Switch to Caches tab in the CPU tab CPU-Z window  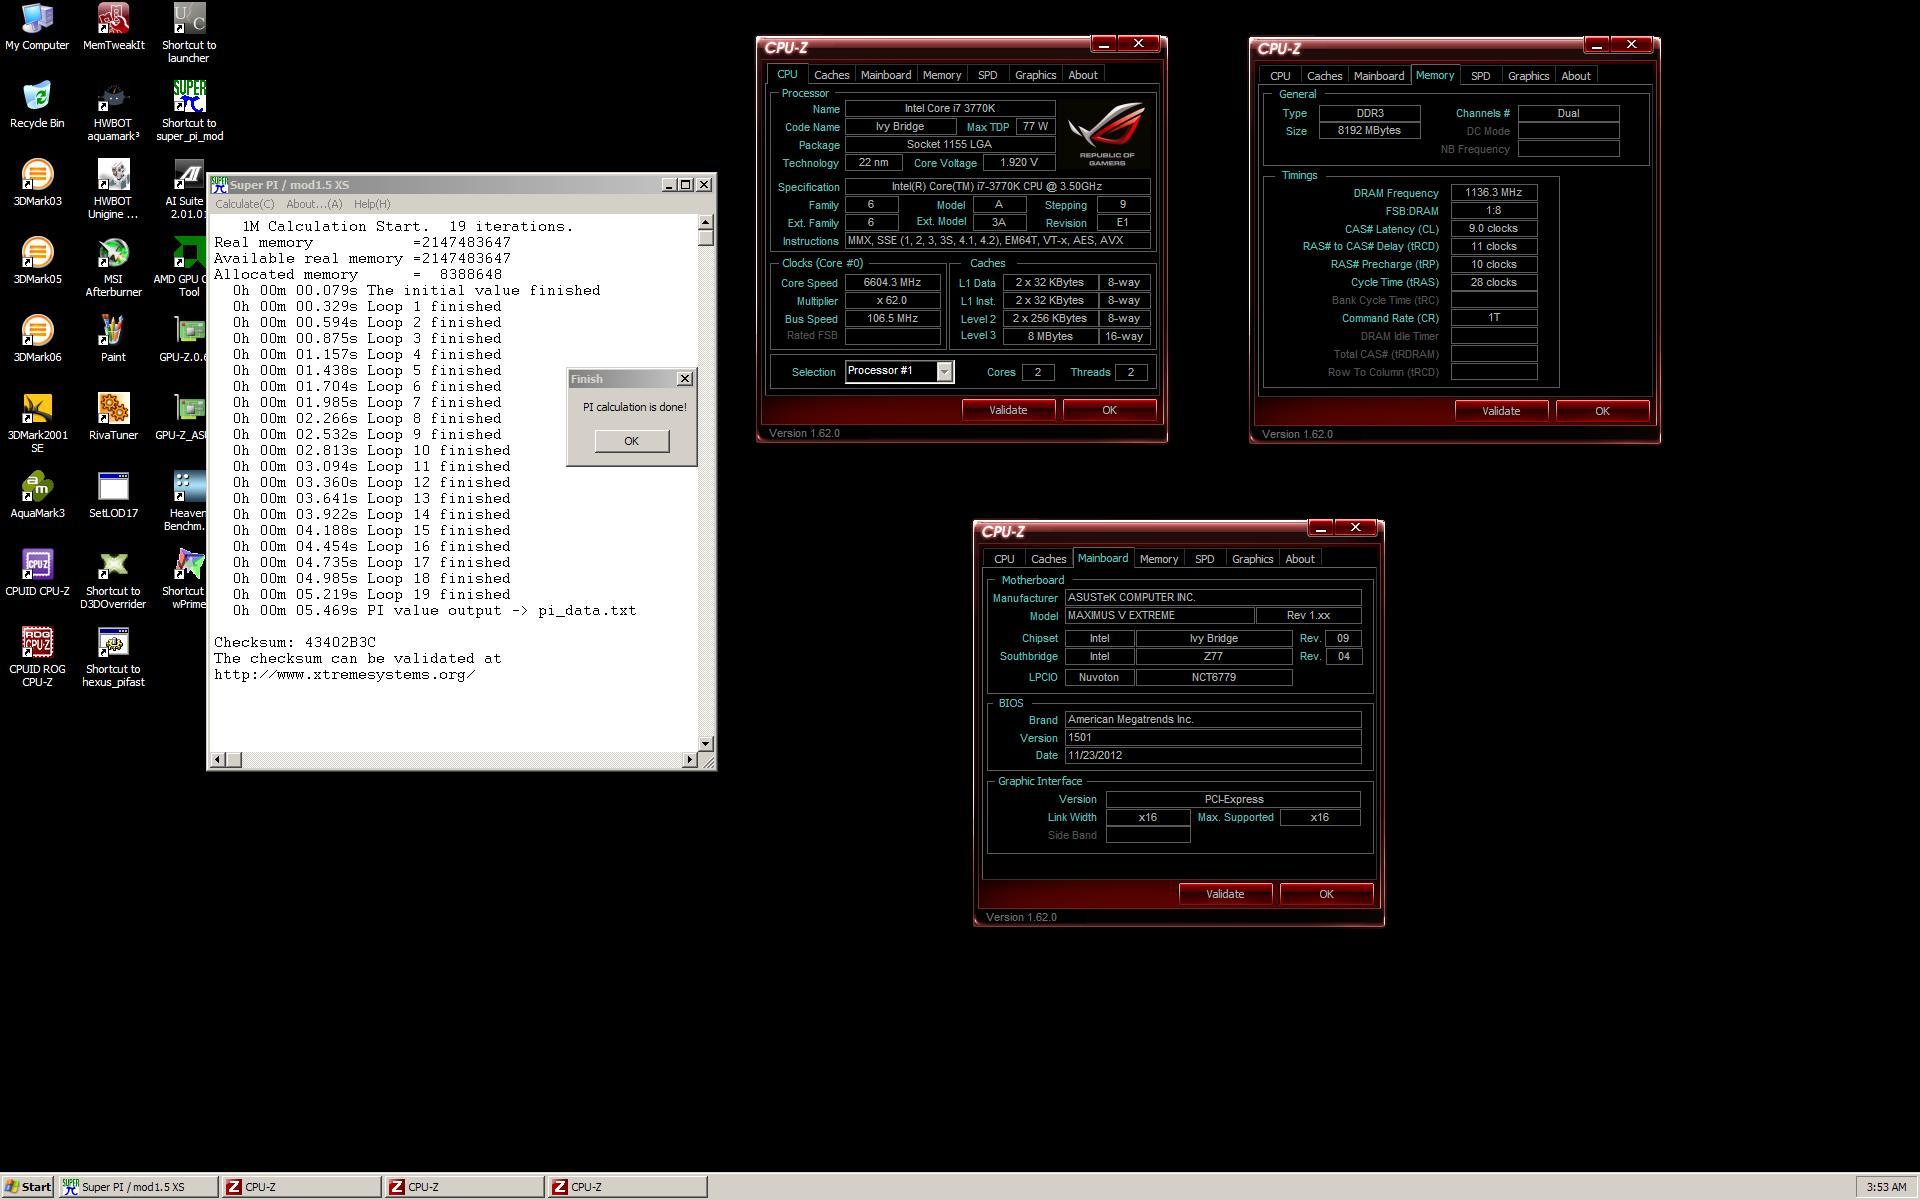coord(831,75)
